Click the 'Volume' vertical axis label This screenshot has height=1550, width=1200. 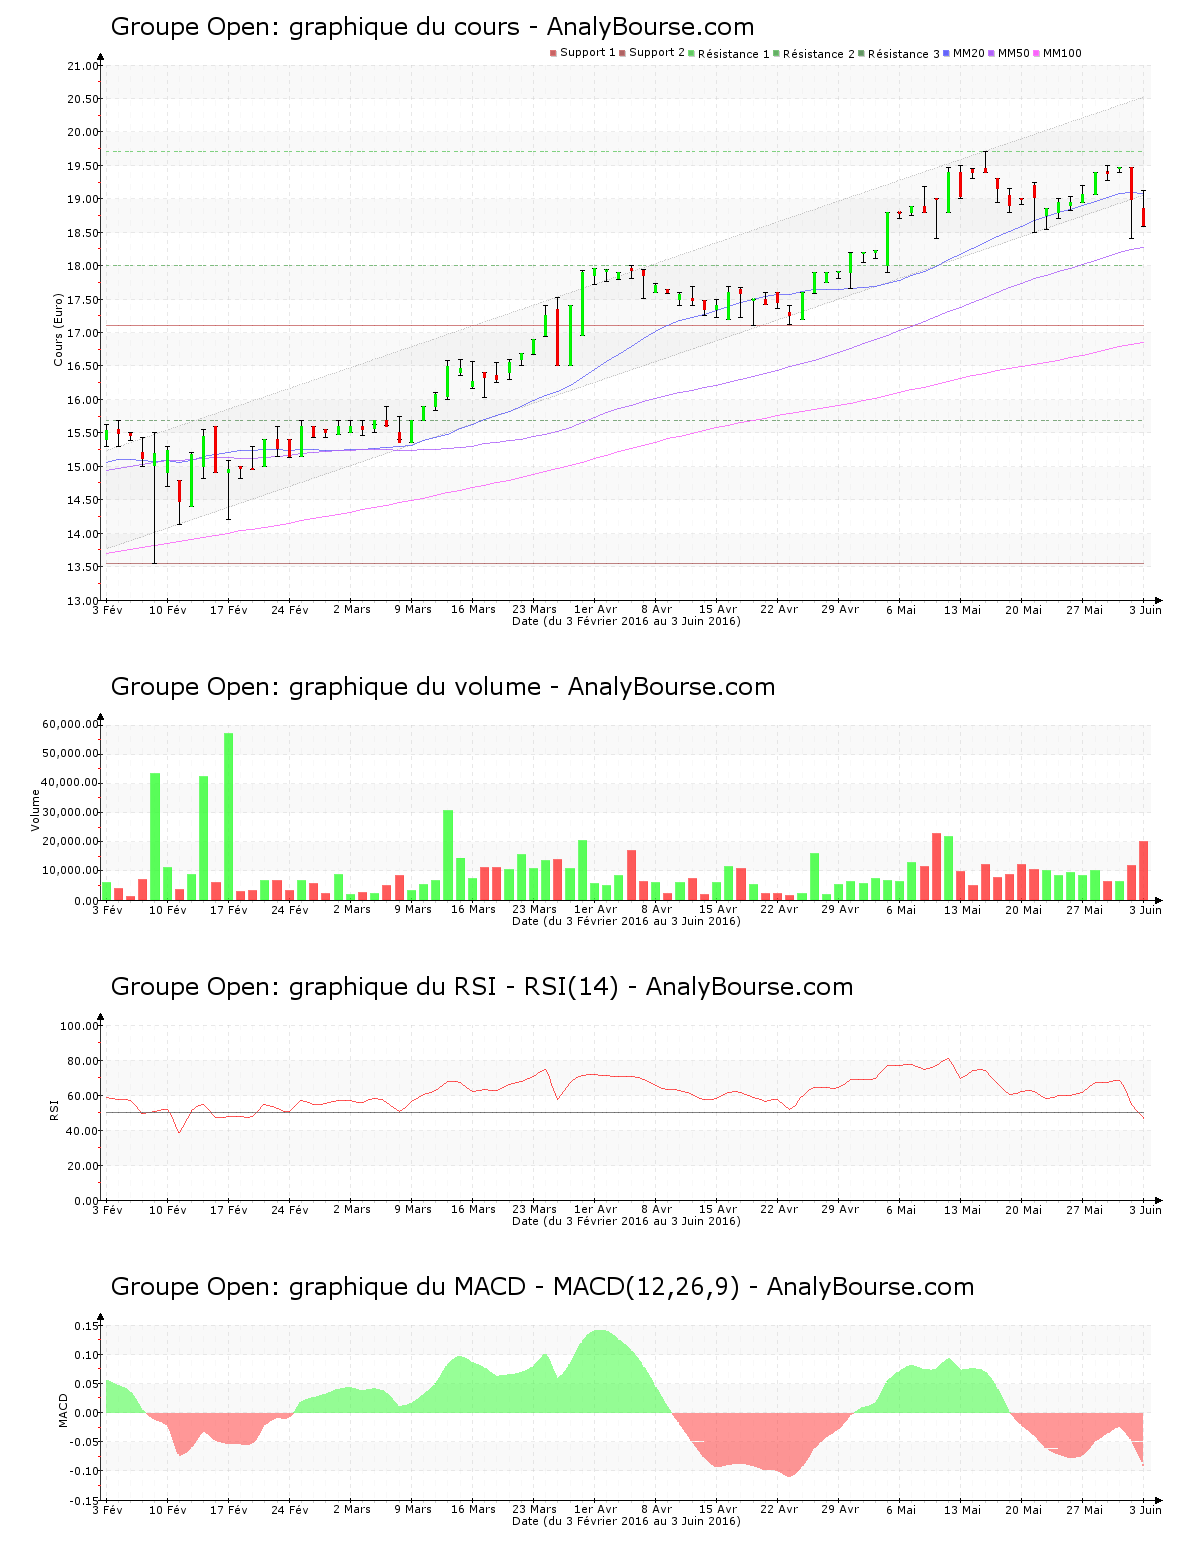[x=36, y=810]
